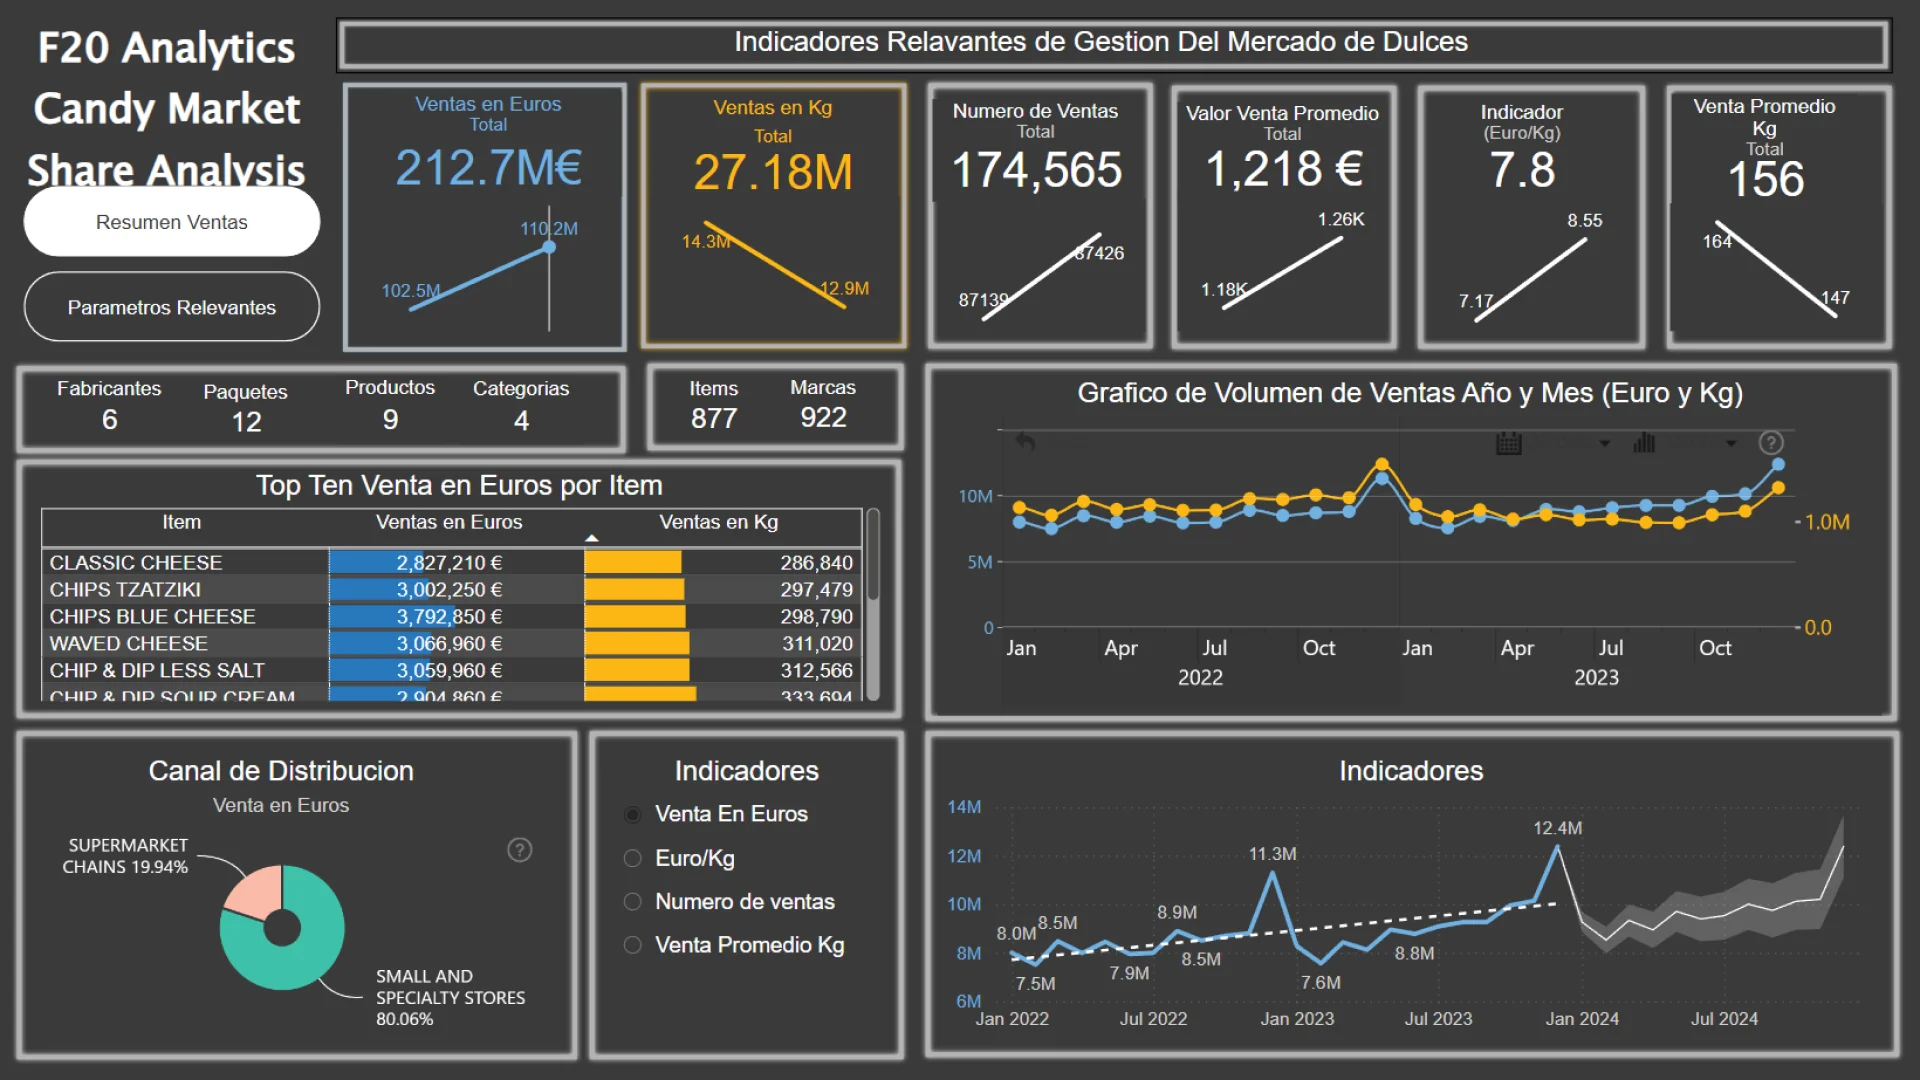Click the Numero de Ventas 174,565 value
1920x1080 pixels.
point(1036,170)
